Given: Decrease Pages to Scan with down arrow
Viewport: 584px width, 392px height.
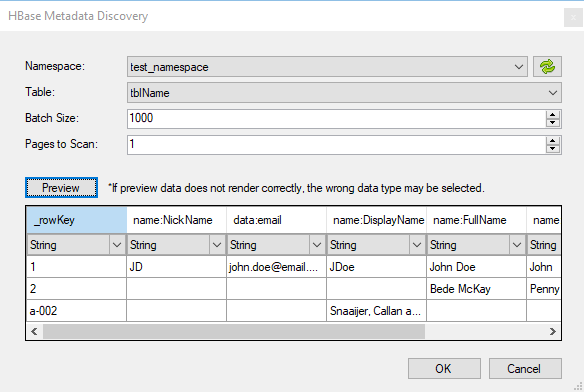Looking at the screenshot, I should [553, 149].
